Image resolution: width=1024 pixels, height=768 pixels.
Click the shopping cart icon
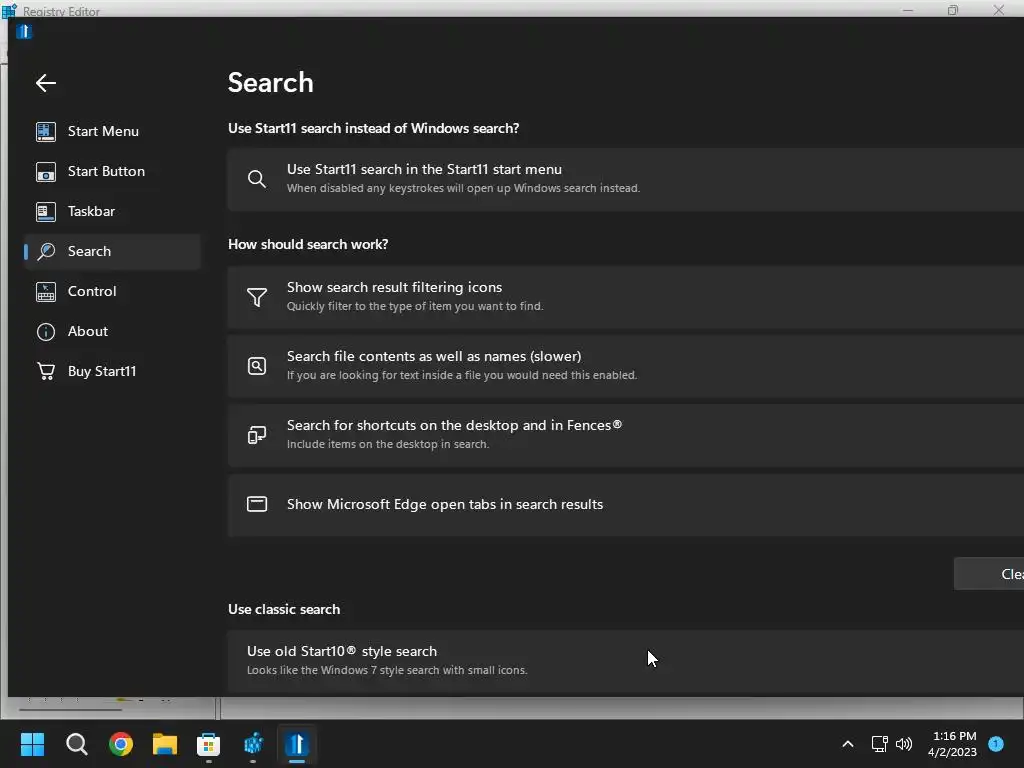click(x=46, y=371)
